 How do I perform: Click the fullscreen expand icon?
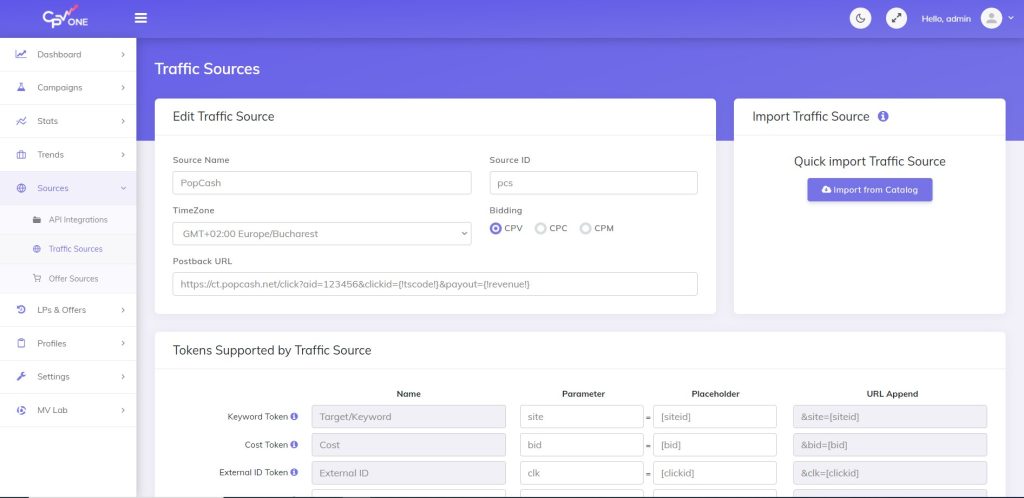pos(896,18)
